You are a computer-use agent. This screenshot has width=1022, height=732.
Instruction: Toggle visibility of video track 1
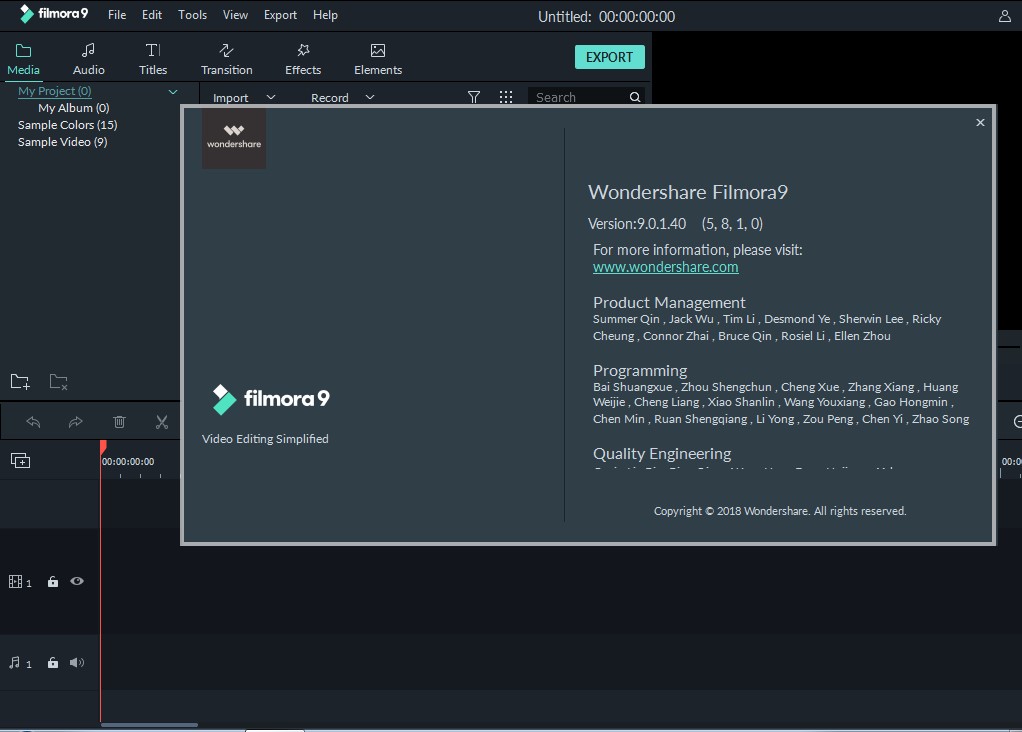(77, 581)
